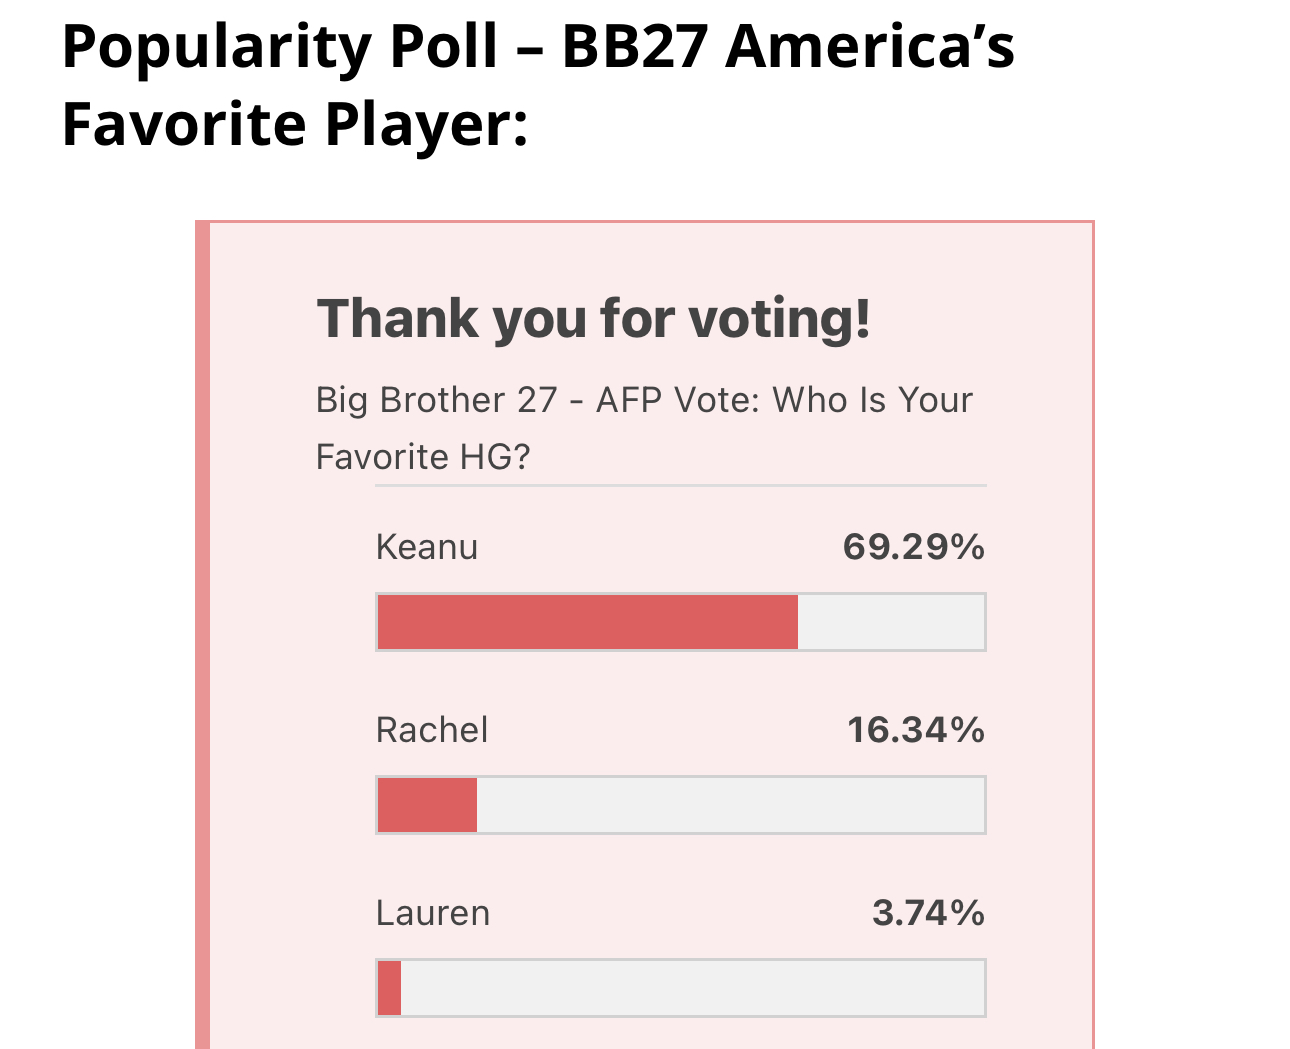1290x1049 pixels.
Task: Click the Favorite Player heading line
Action: [x=295, y=125]
